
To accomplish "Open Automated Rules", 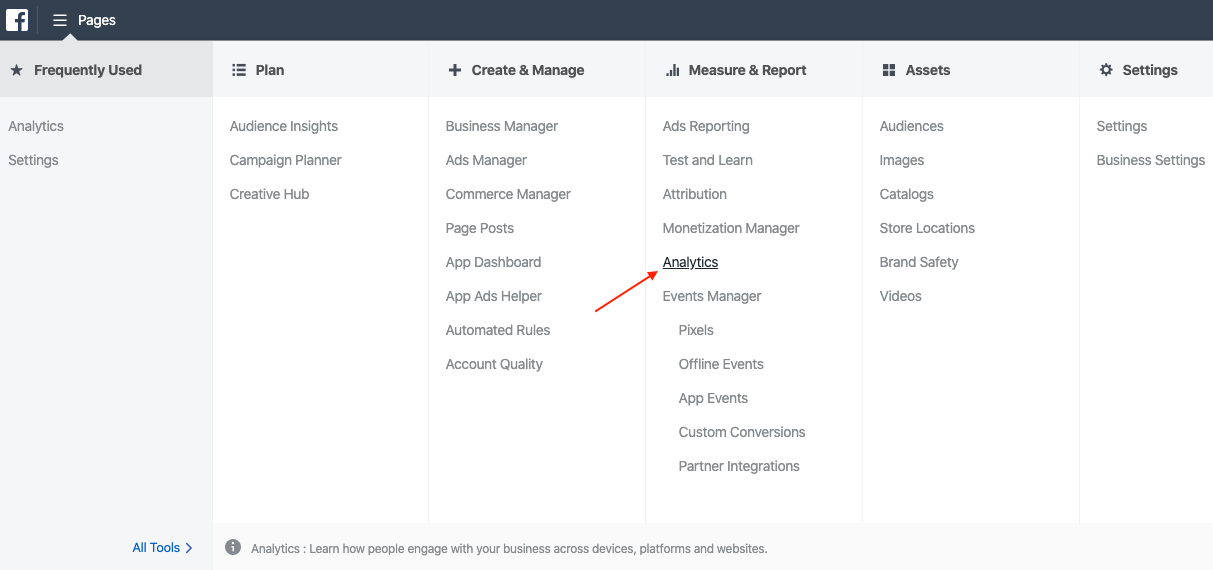I will point(498,330).
